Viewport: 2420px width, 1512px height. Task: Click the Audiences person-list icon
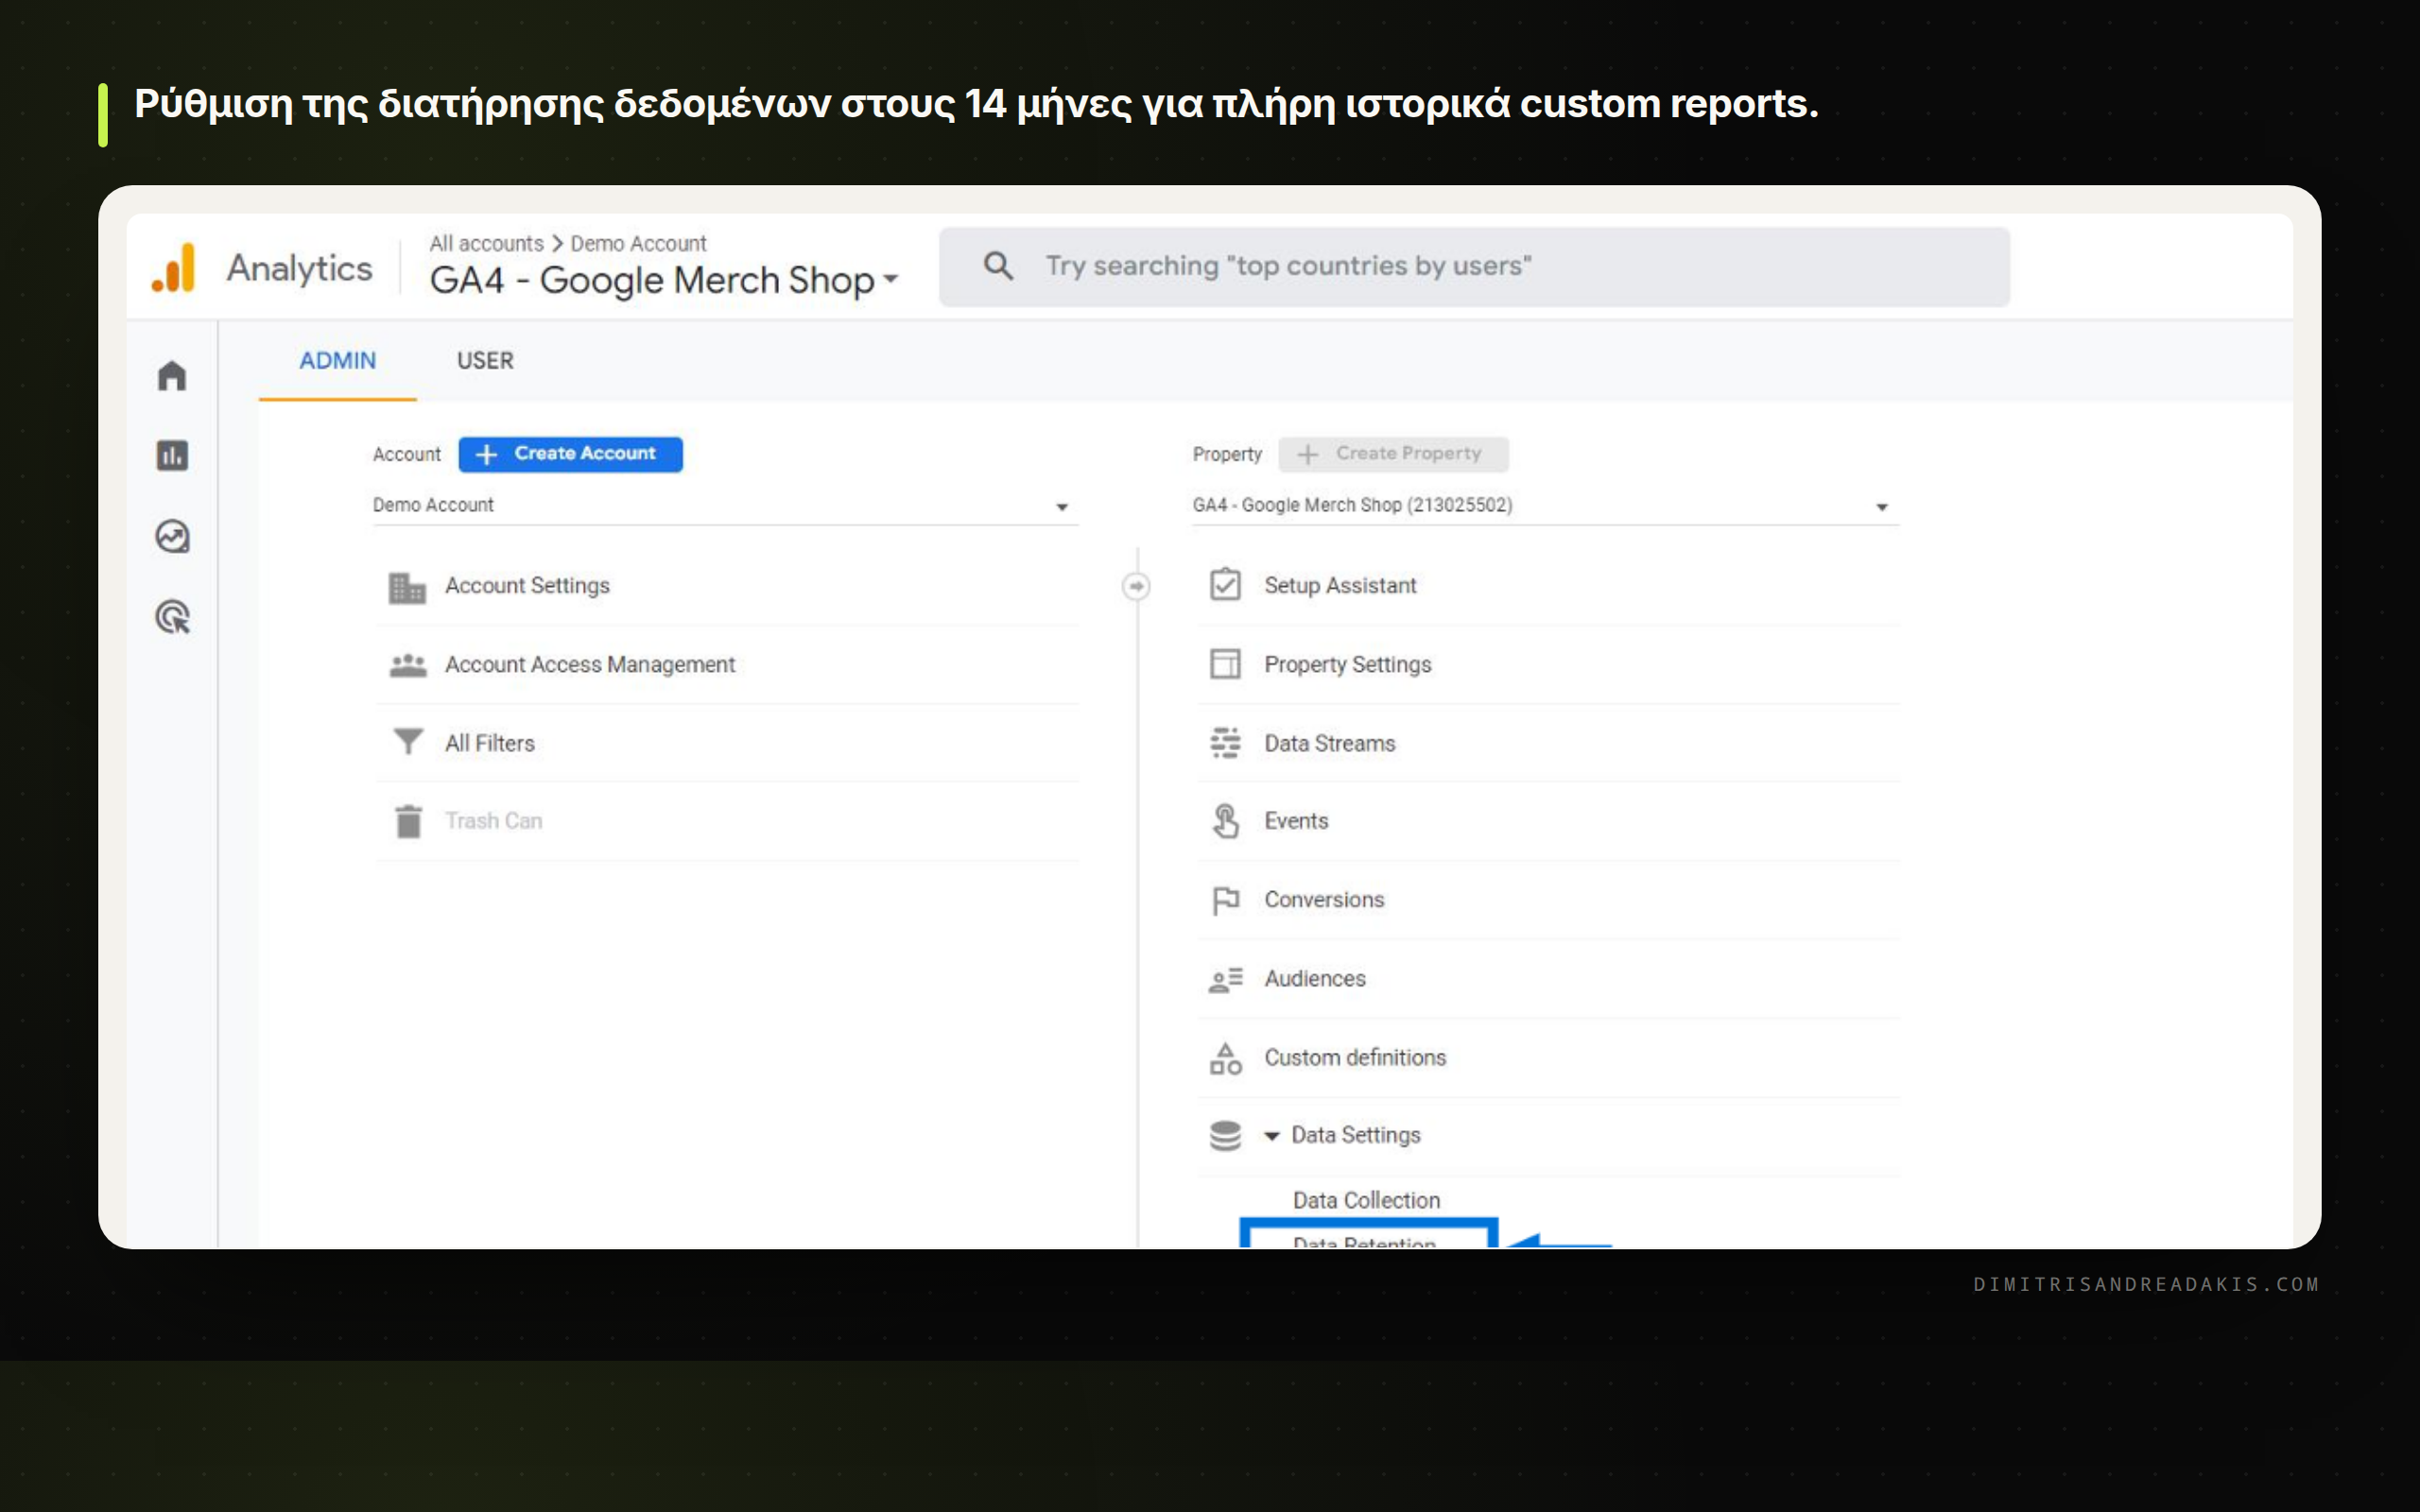[1225, 979]
